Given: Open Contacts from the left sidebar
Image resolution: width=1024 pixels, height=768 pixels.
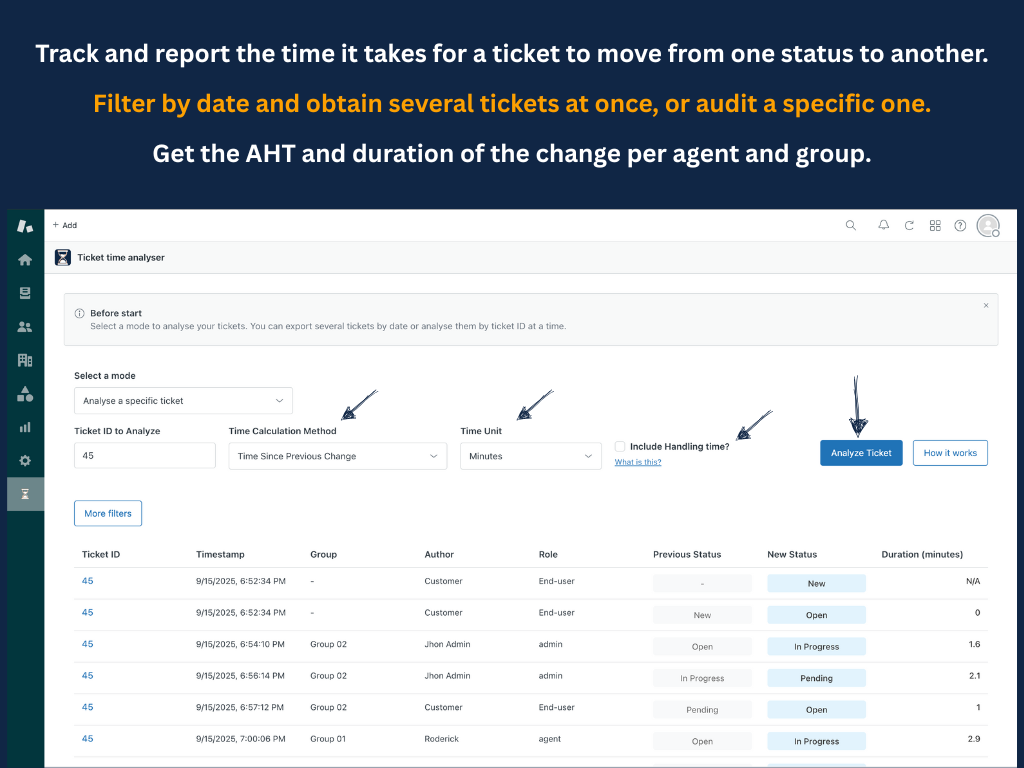Looking at the screenshot, I should point(25,326).
